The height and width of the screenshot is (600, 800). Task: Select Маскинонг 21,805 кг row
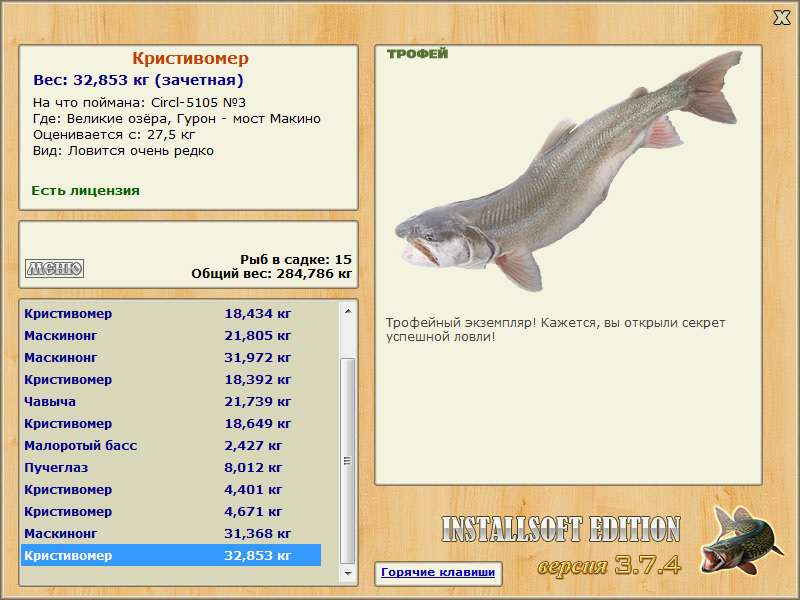tap(171, 335)
